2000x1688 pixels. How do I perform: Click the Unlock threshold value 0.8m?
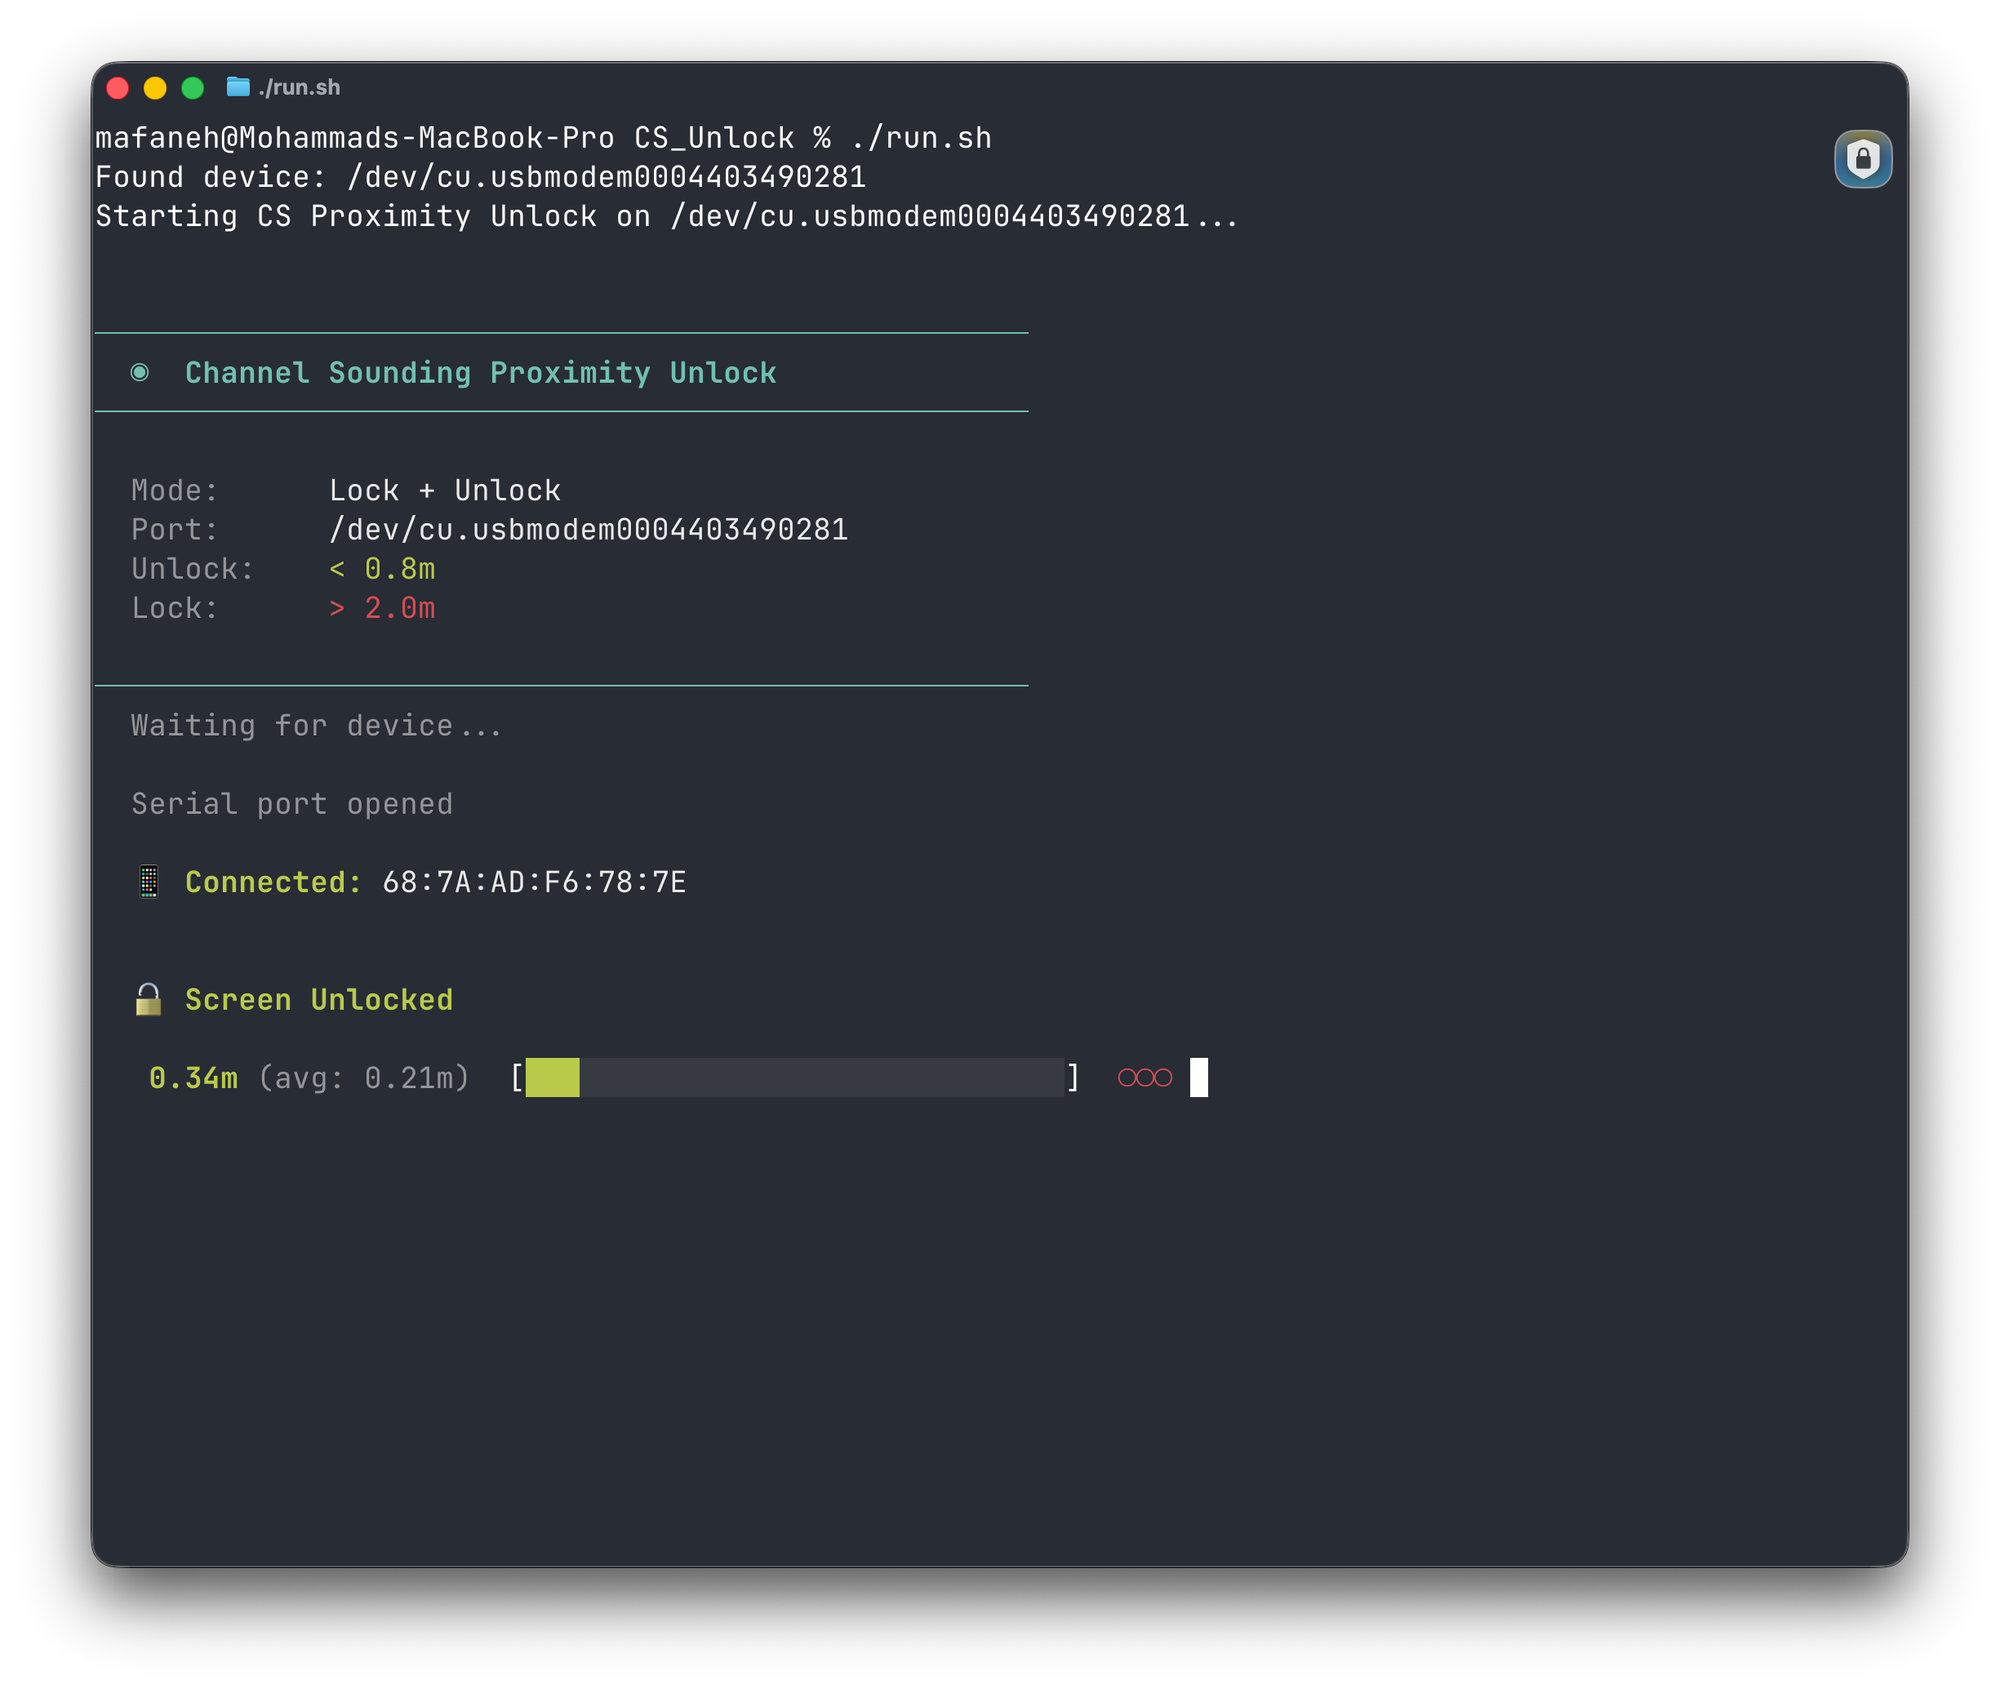tap(383, 568)
